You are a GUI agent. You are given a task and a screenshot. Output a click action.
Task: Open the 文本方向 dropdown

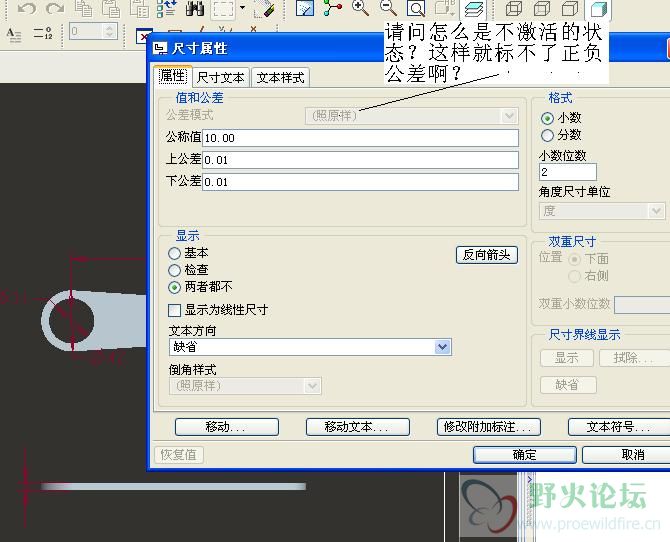click(310, 347)
